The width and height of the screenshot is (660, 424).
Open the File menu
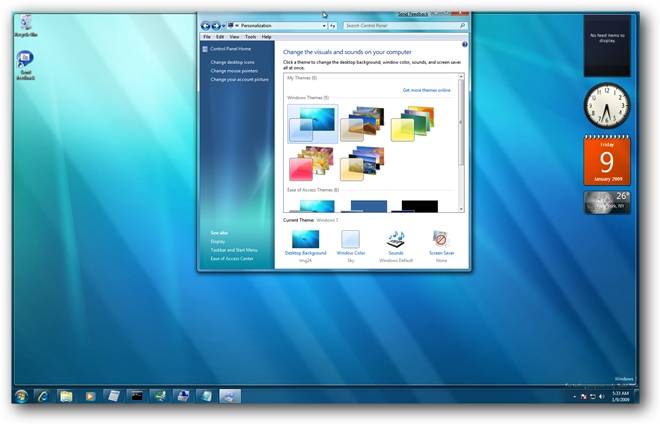coord(207,37)
